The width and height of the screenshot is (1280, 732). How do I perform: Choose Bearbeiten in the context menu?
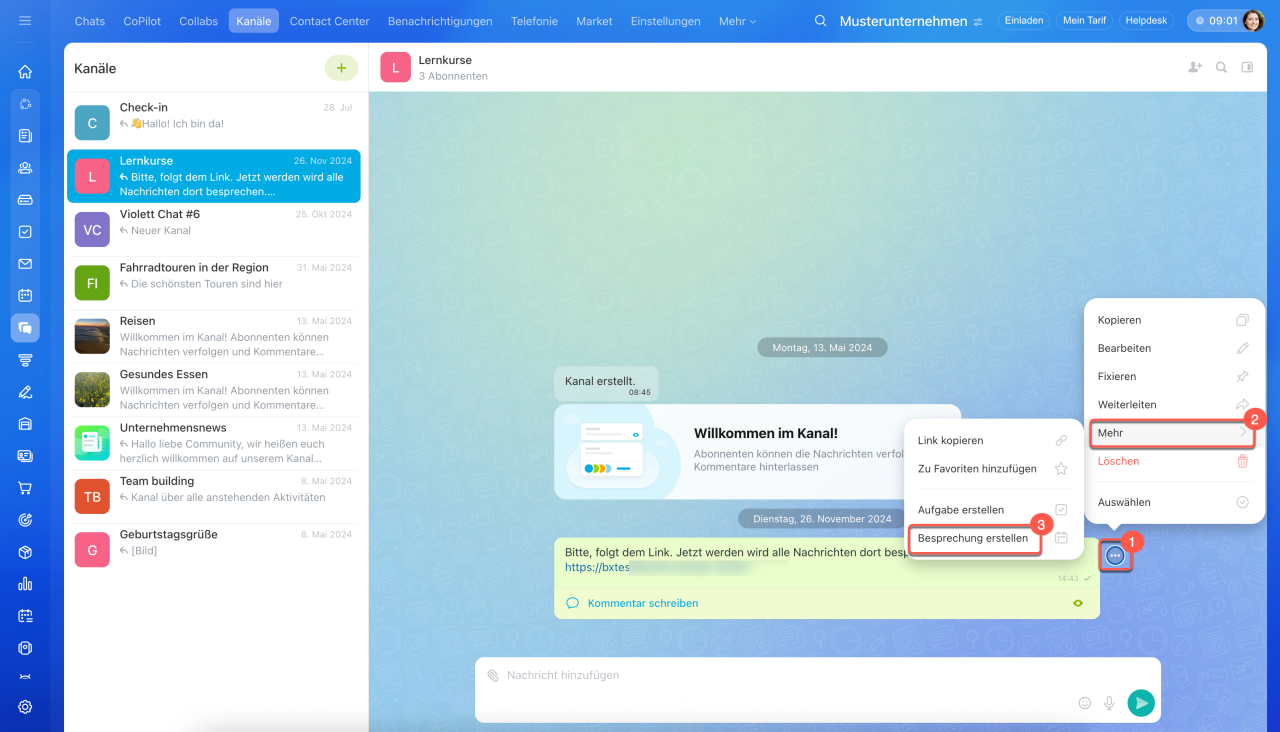[x=1174, y=348]
